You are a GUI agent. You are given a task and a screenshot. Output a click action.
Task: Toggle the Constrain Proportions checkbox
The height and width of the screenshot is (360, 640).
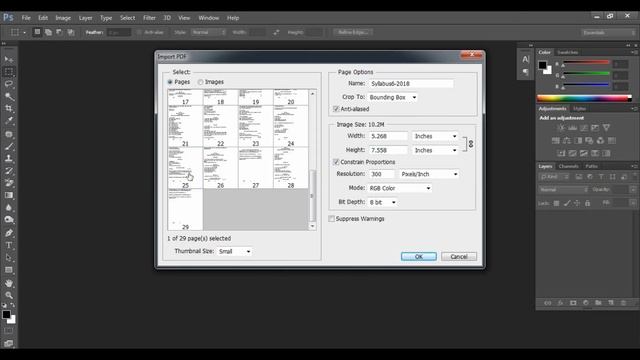pyautogui.click(x=336, y=162)
